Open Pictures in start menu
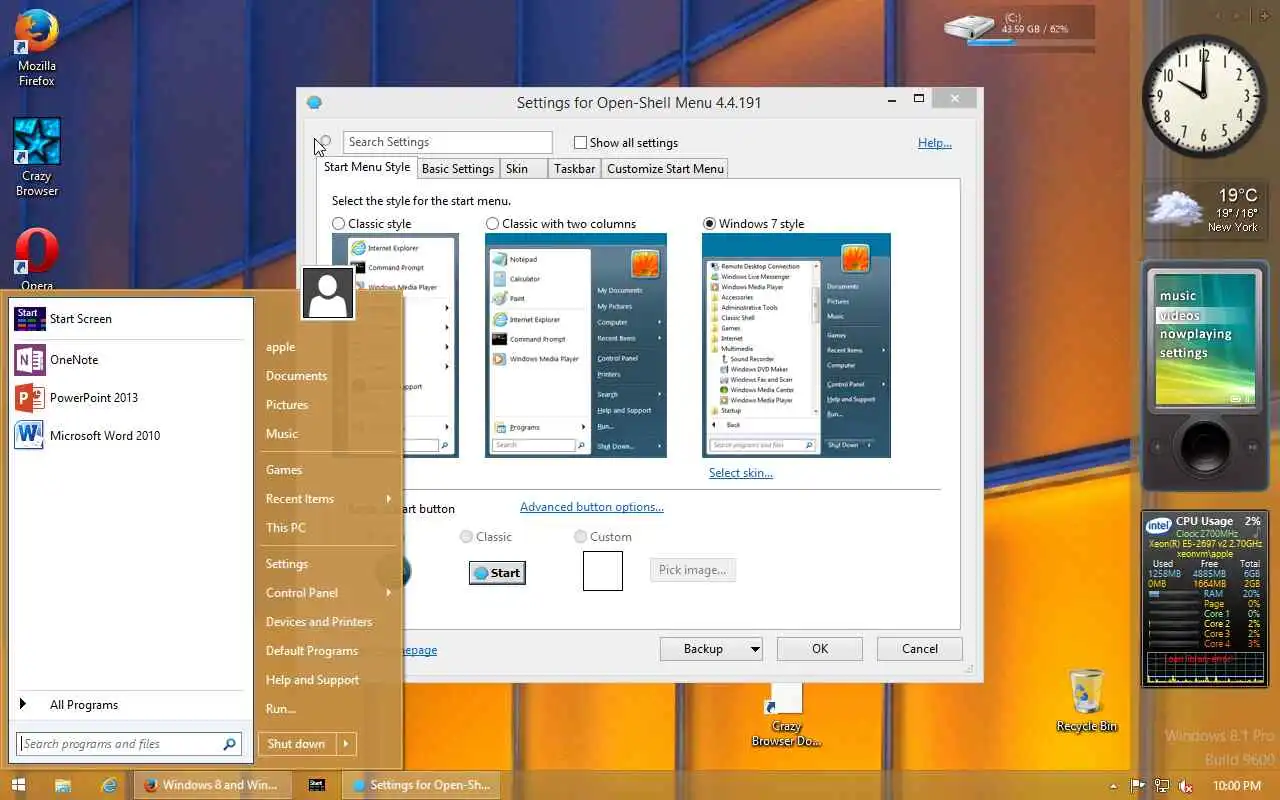Image resolution: width=1280 pixels, height=800 pixels. pos(287,405)
